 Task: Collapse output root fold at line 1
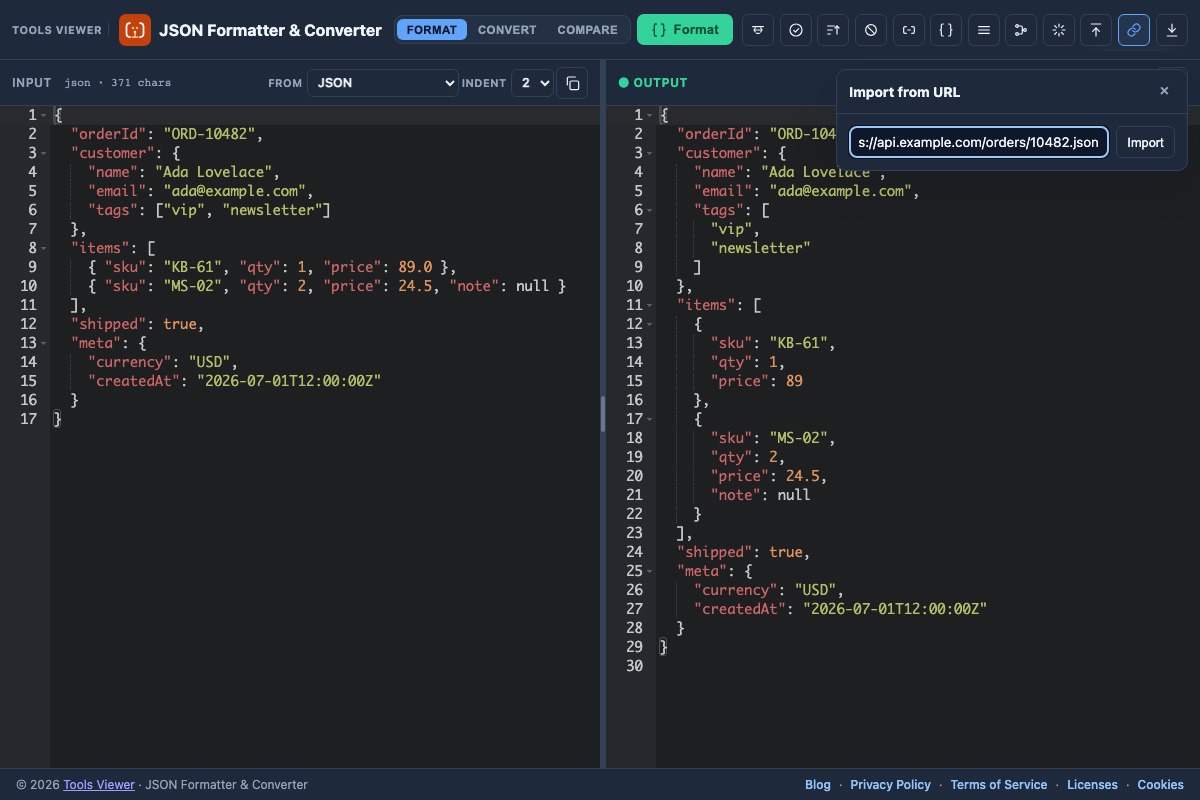[650, 115]
